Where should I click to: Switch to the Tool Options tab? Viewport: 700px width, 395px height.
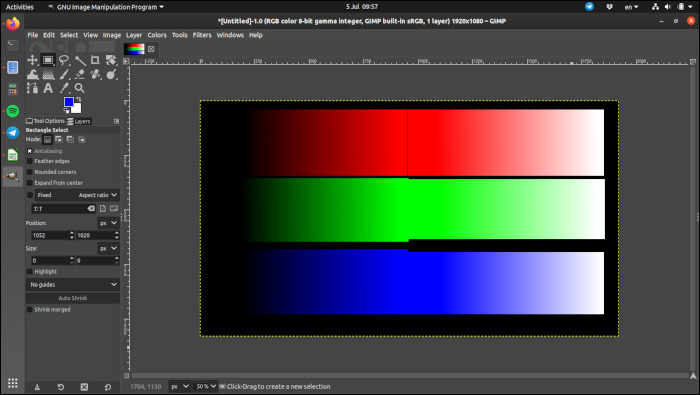click(x=45, y=121)
